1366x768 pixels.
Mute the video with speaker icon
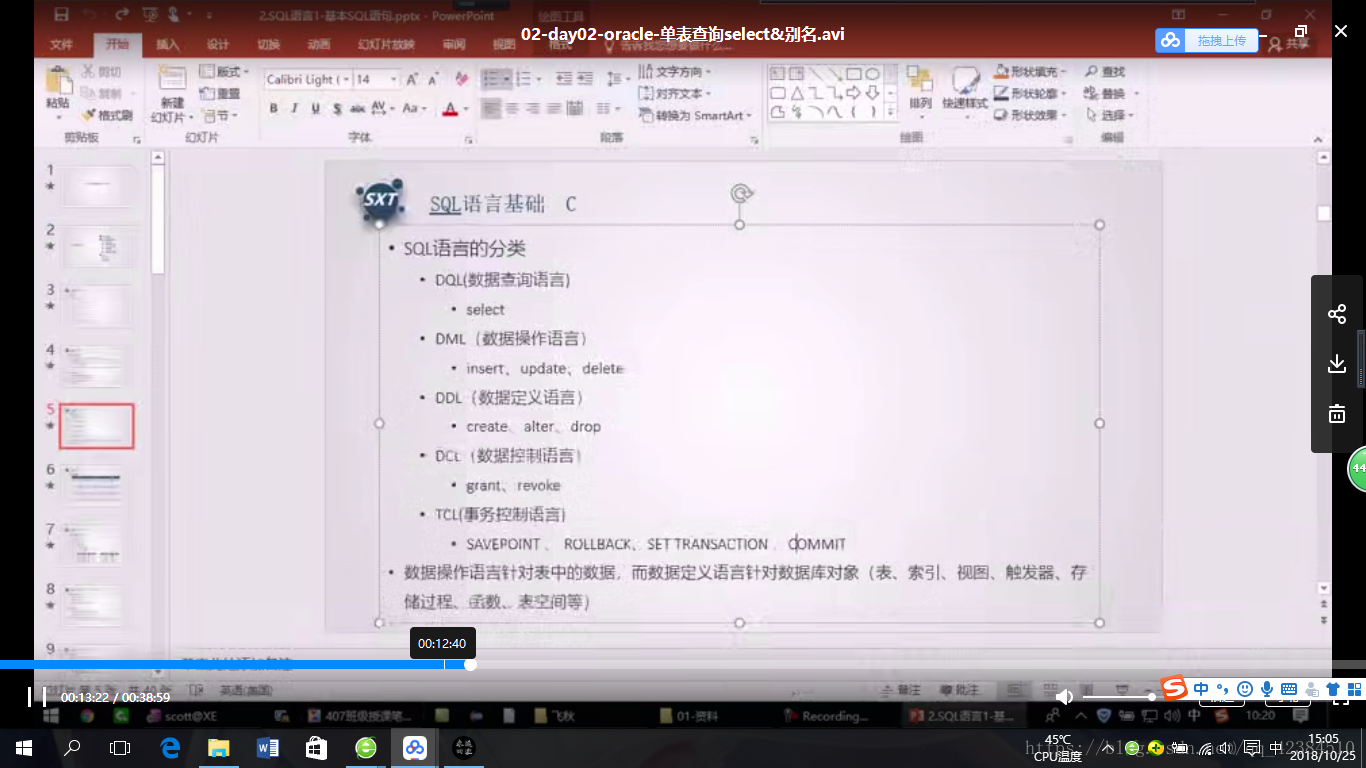[x=1064, y=696]
